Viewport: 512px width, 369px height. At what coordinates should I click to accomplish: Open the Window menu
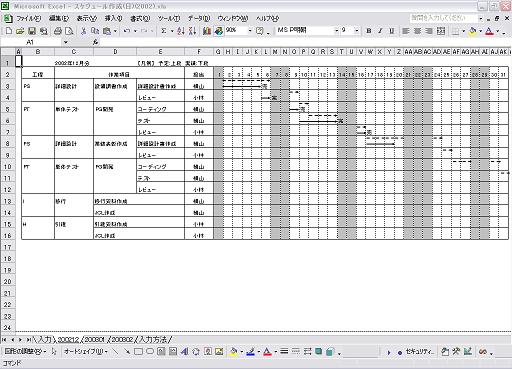click(233, 18)
